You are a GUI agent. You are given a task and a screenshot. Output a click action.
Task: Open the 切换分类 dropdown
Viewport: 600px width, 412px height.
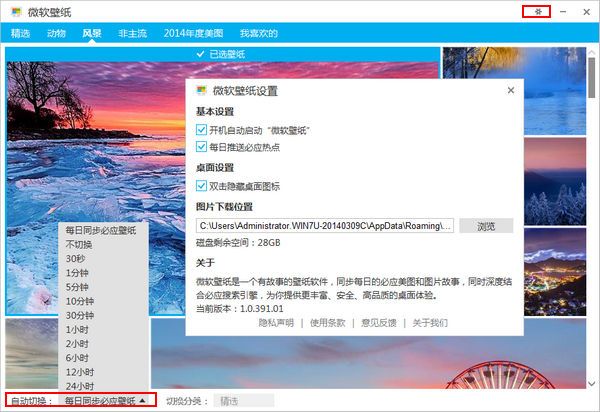244,401
